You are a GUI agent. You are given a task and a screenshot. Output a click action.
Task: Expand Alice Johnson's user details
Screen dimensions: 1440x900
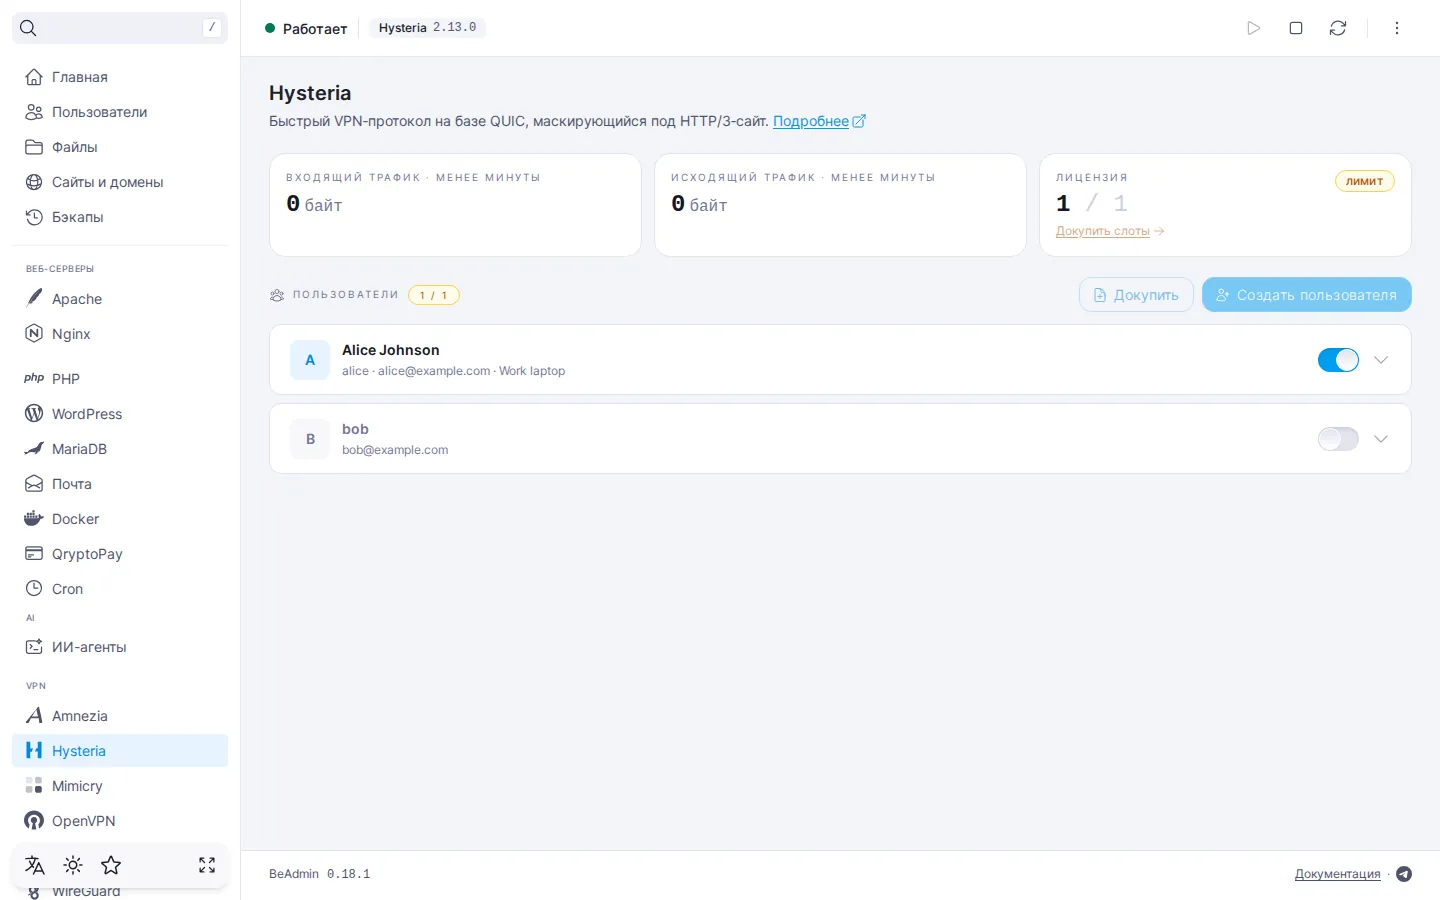pyautogui.click(x=1381, y=360)
